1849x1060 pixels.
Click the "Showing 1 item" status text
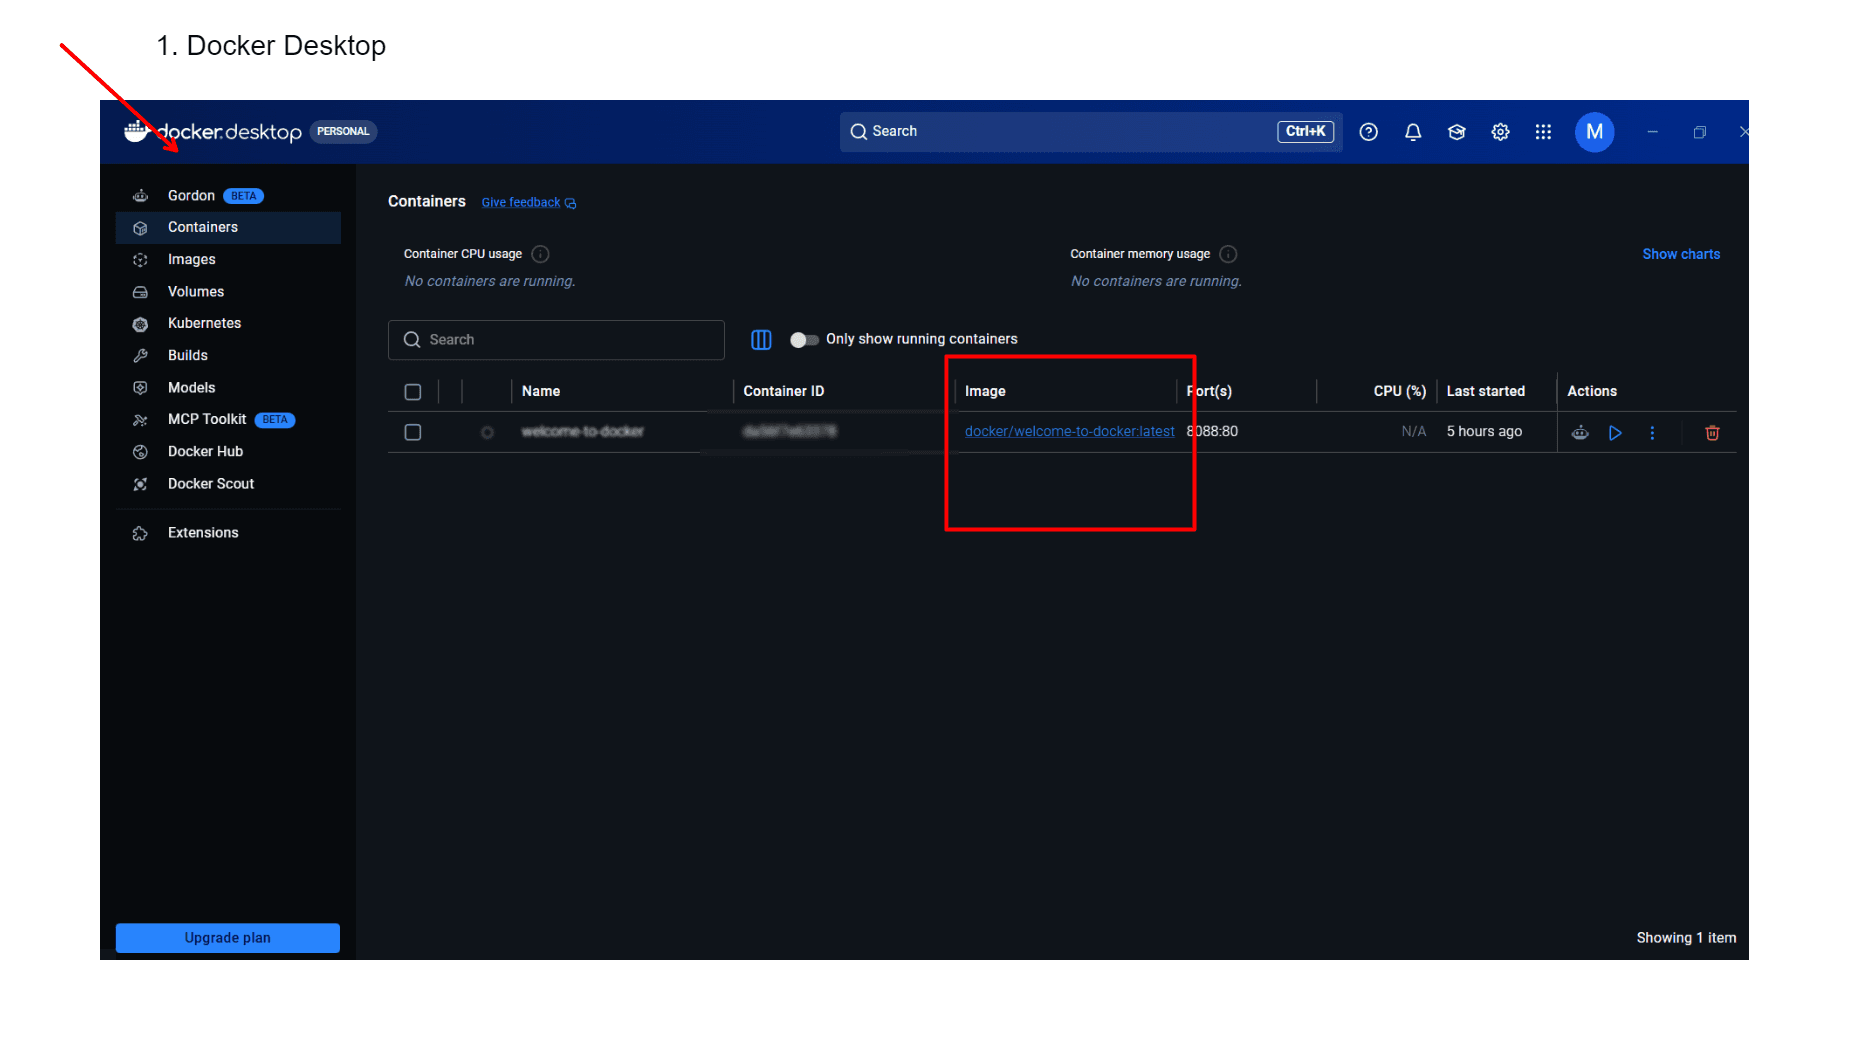coord(1686,938)
